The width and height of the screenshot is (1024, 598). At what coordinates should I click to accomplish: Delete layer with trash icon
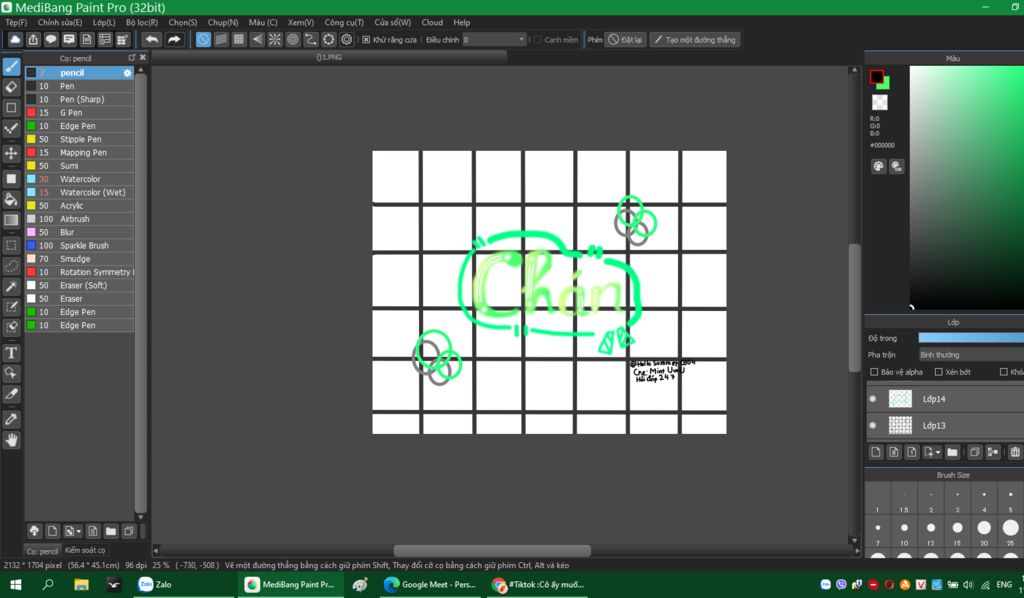click(1015, 452)
